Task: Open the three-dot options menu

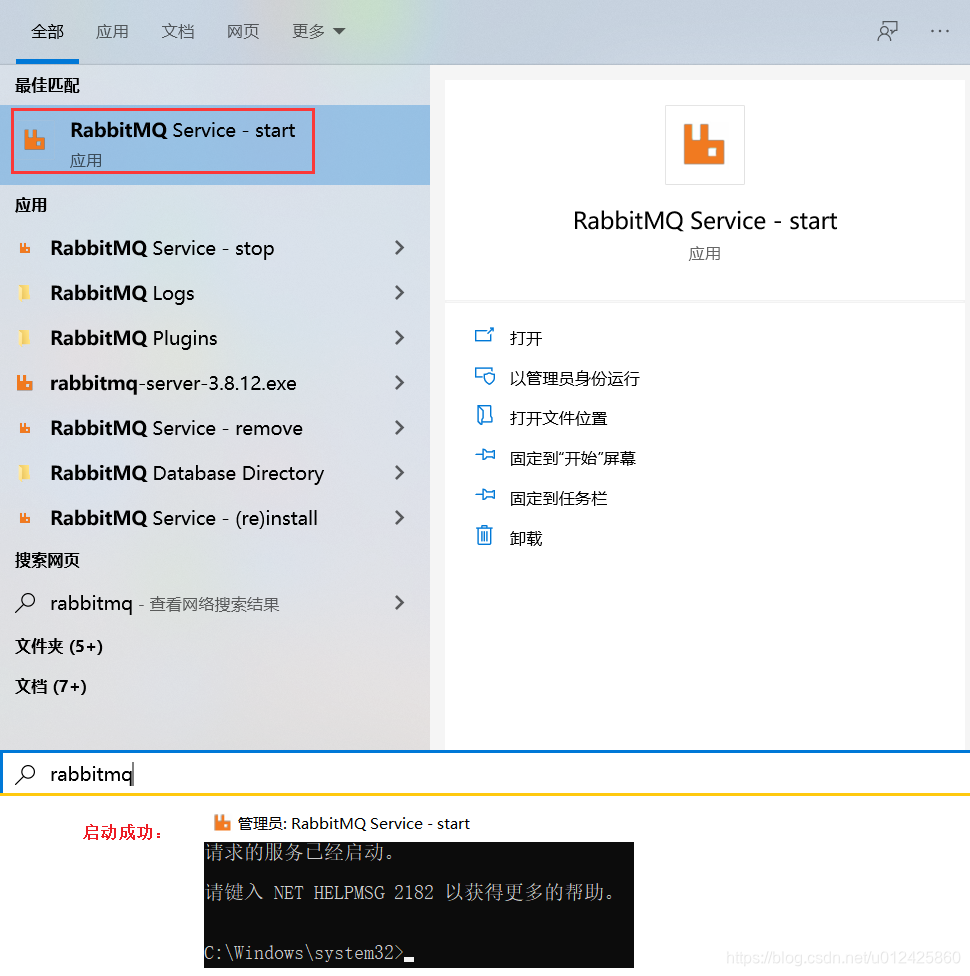Action: pyautogui.click(x=939, y=31)
